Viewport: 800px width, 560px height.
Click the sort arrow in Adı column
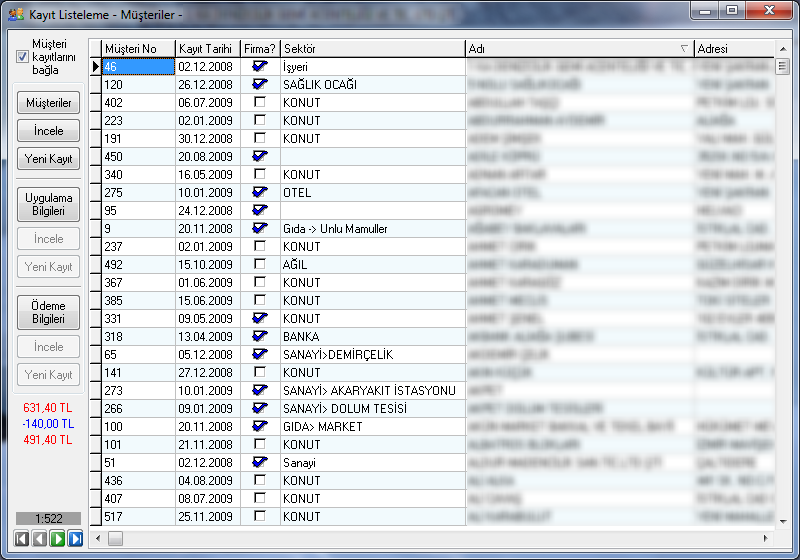click(684, 48)
